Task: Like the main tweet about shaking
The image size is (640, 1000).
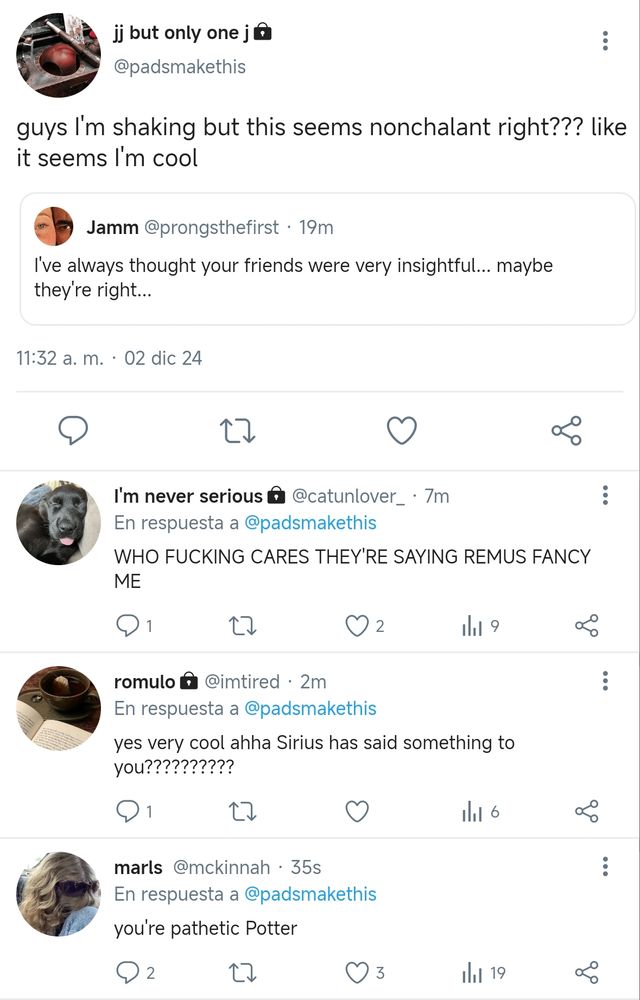Action: [x=401, y=431]
